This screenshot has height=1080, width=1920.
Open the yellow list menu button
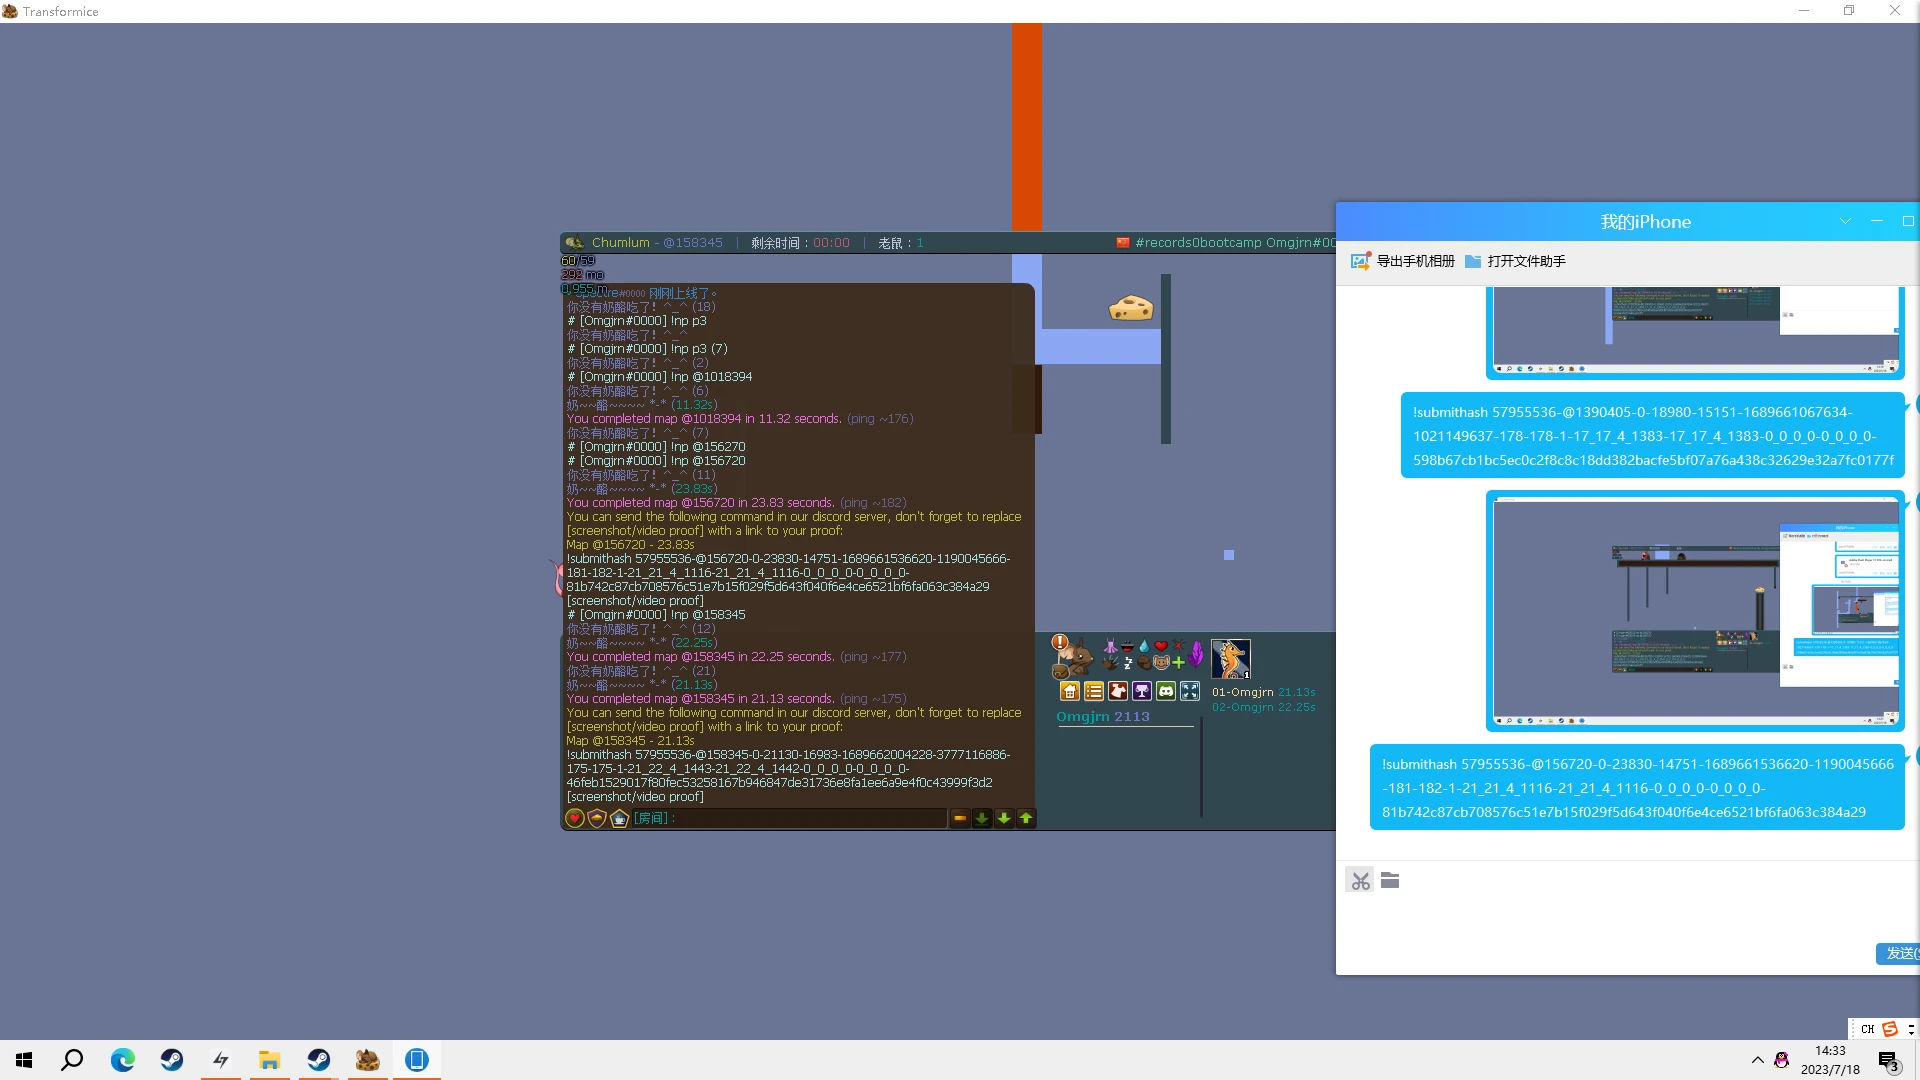pyautogui.click(x=1093, y=691)
